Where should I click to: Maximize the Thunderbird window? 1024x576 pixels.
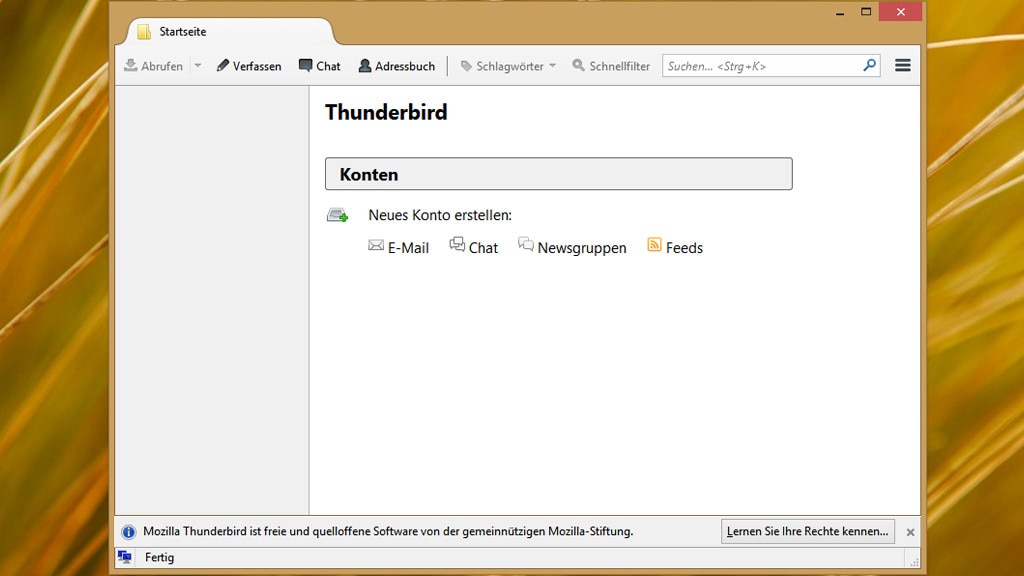click(866, 12)
